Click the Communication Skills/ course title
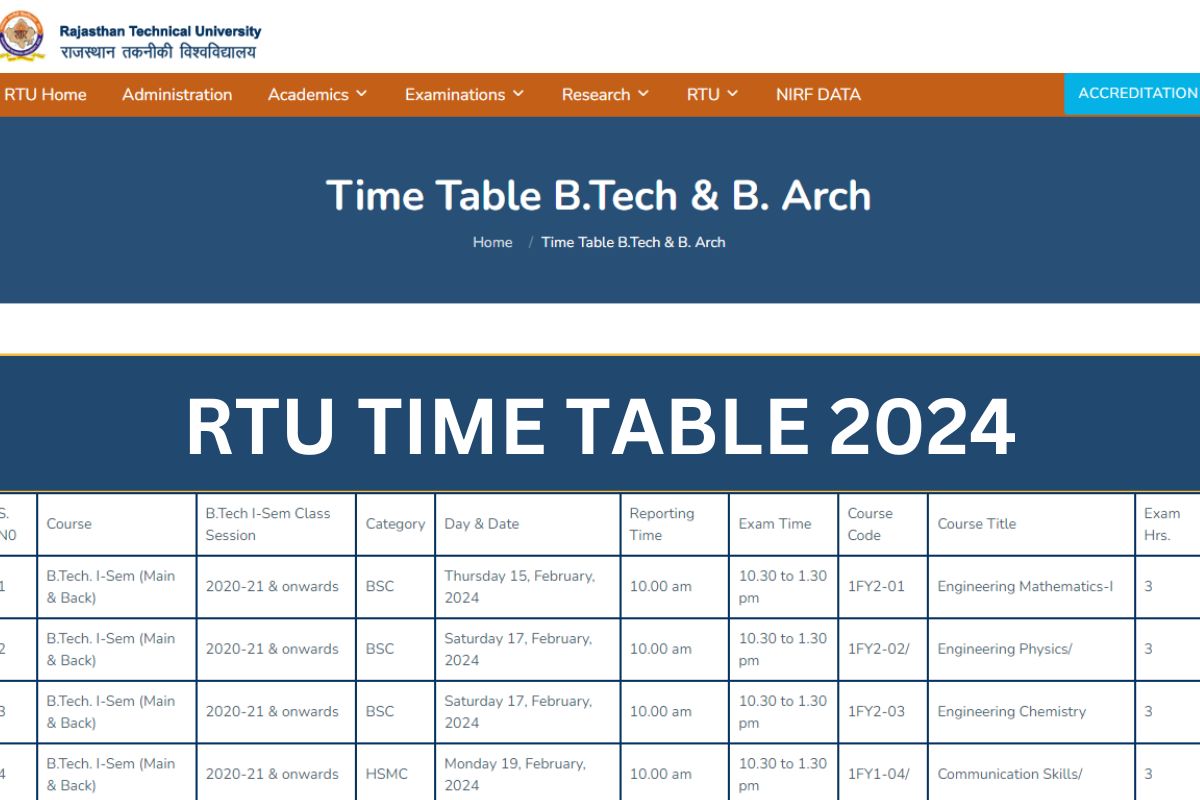 pyautogui.click(x=1010, y=774)
